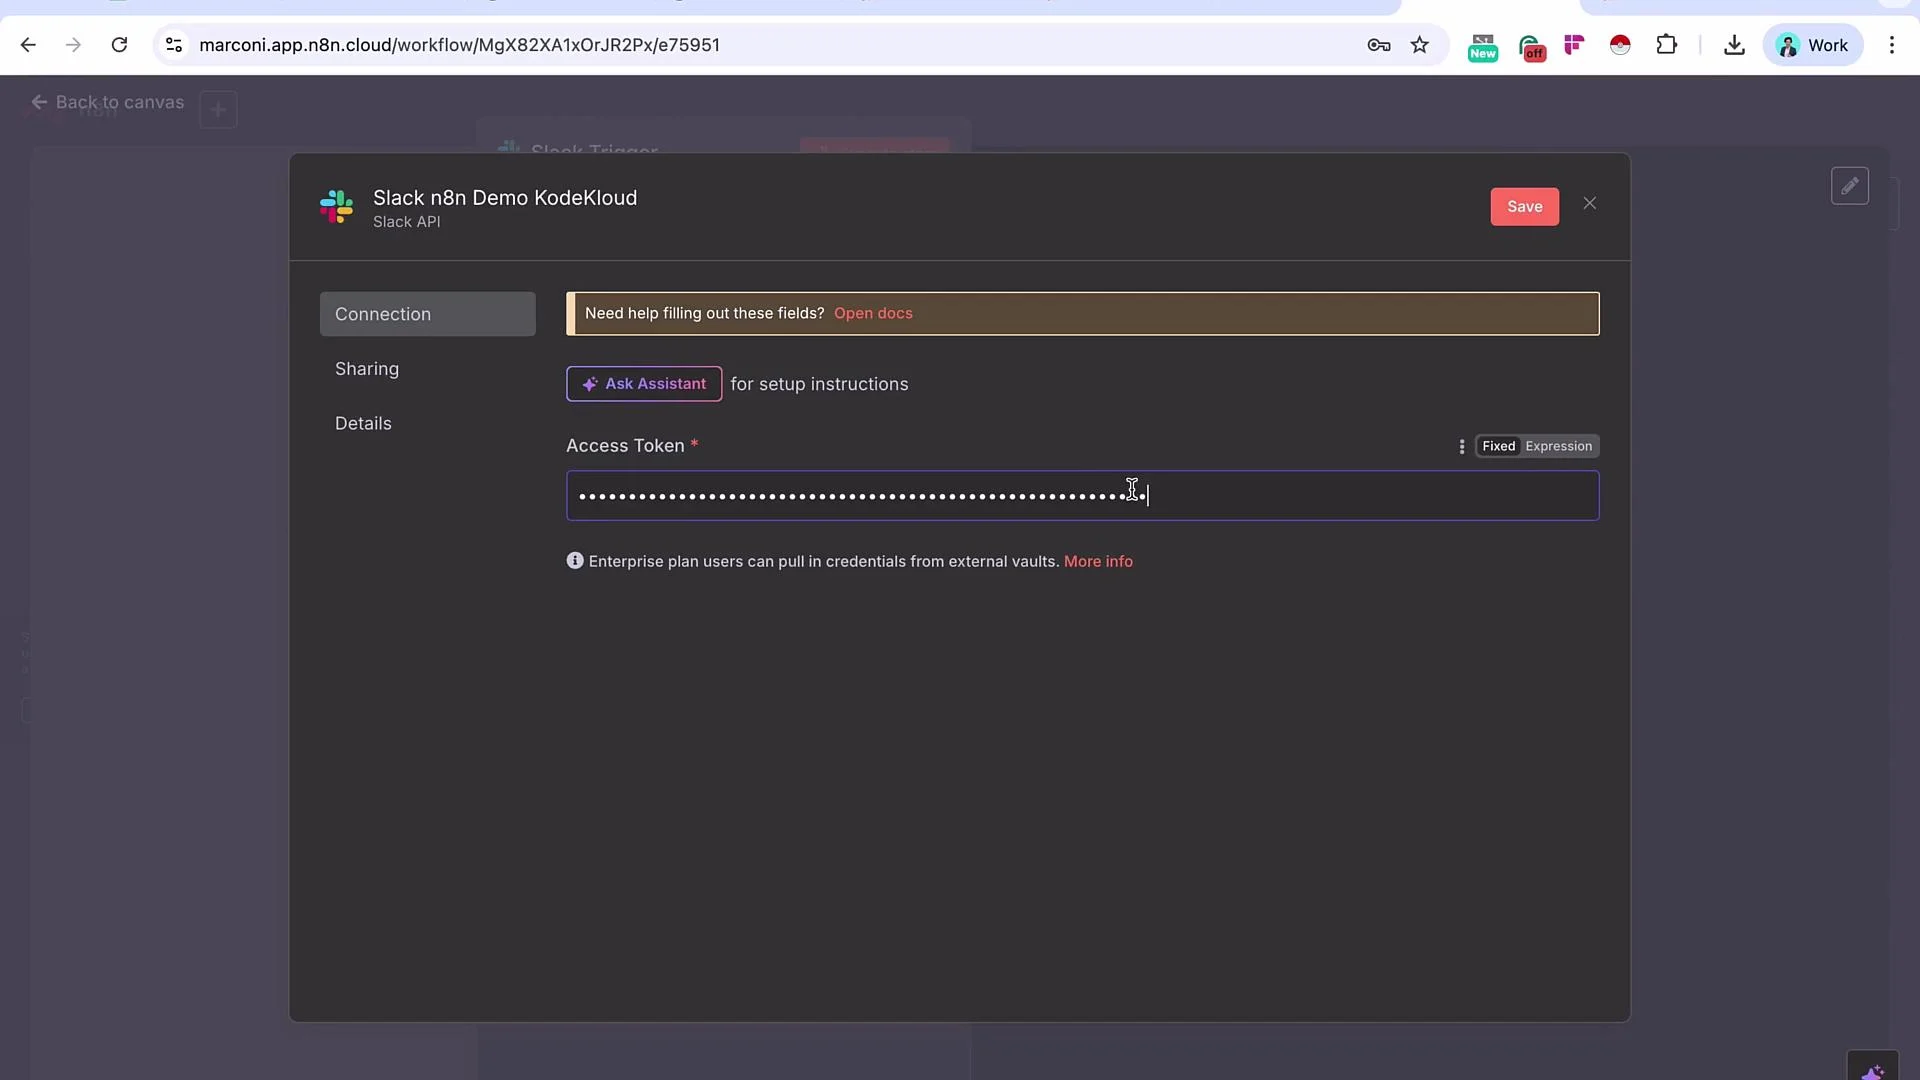The image size is (1920, 1080).
Task: Close the credential dialog
Action: point(1590,204)
